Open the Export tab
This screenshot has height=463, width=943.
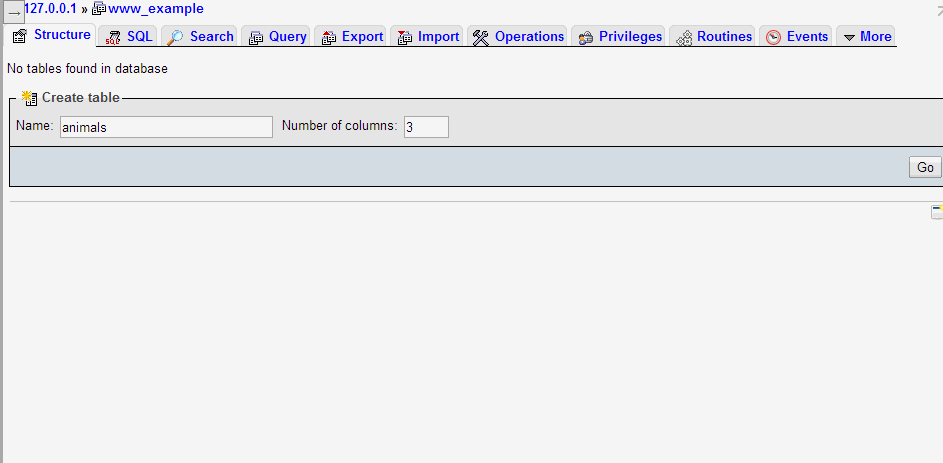351,37
